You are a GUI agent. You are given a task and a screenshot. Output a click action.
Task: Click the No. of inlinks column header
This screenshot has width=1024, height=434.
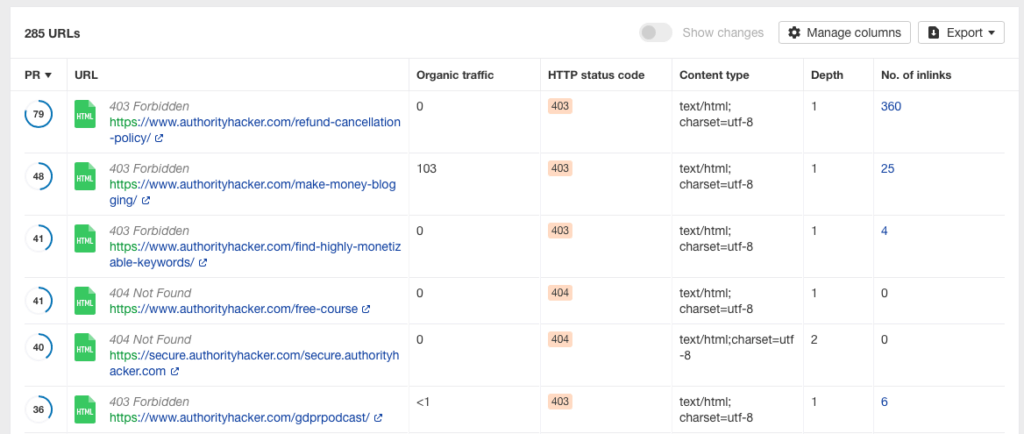point(916,75)
